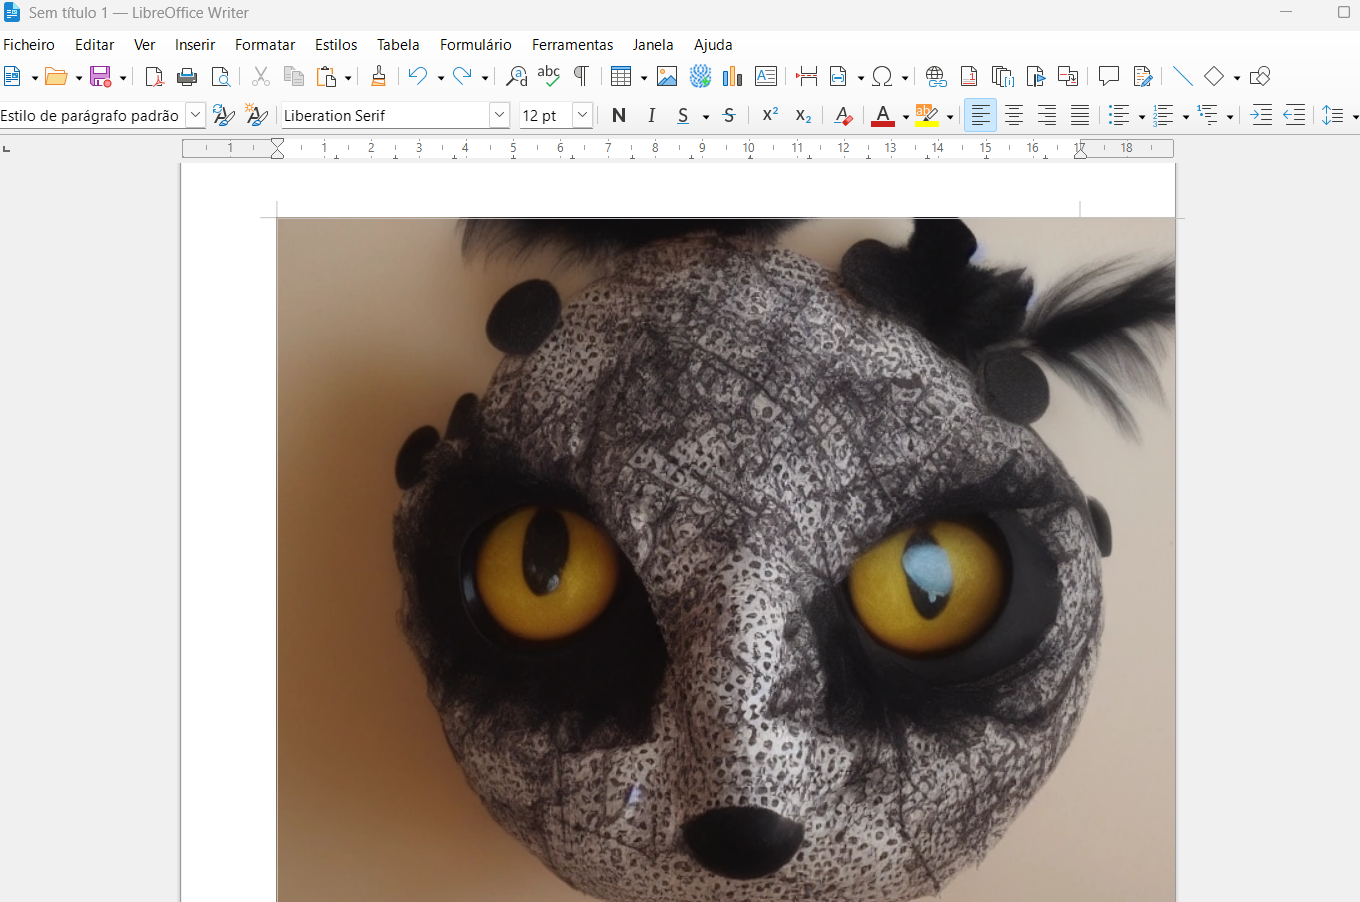Click the Print icon in toolbar
This screenshot has height=902, width=1360.
[187, 77]
